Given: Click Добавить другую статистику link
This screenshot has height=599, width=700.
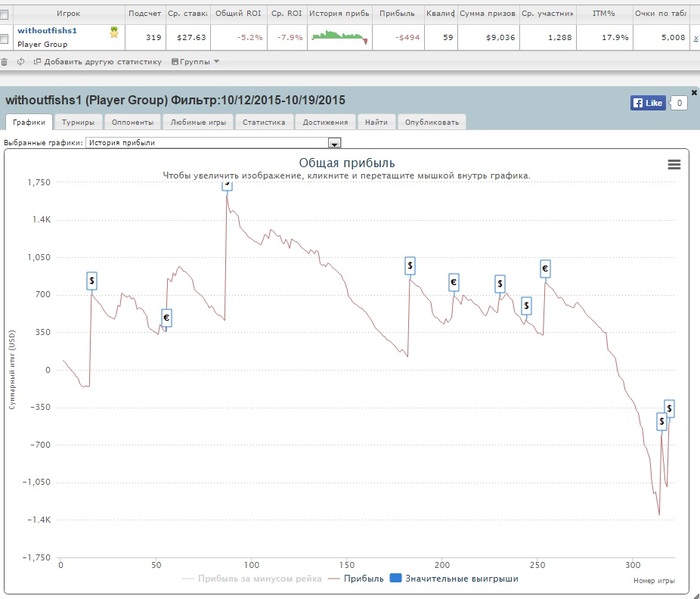Looking at the screenshot, I should [98, 62].
